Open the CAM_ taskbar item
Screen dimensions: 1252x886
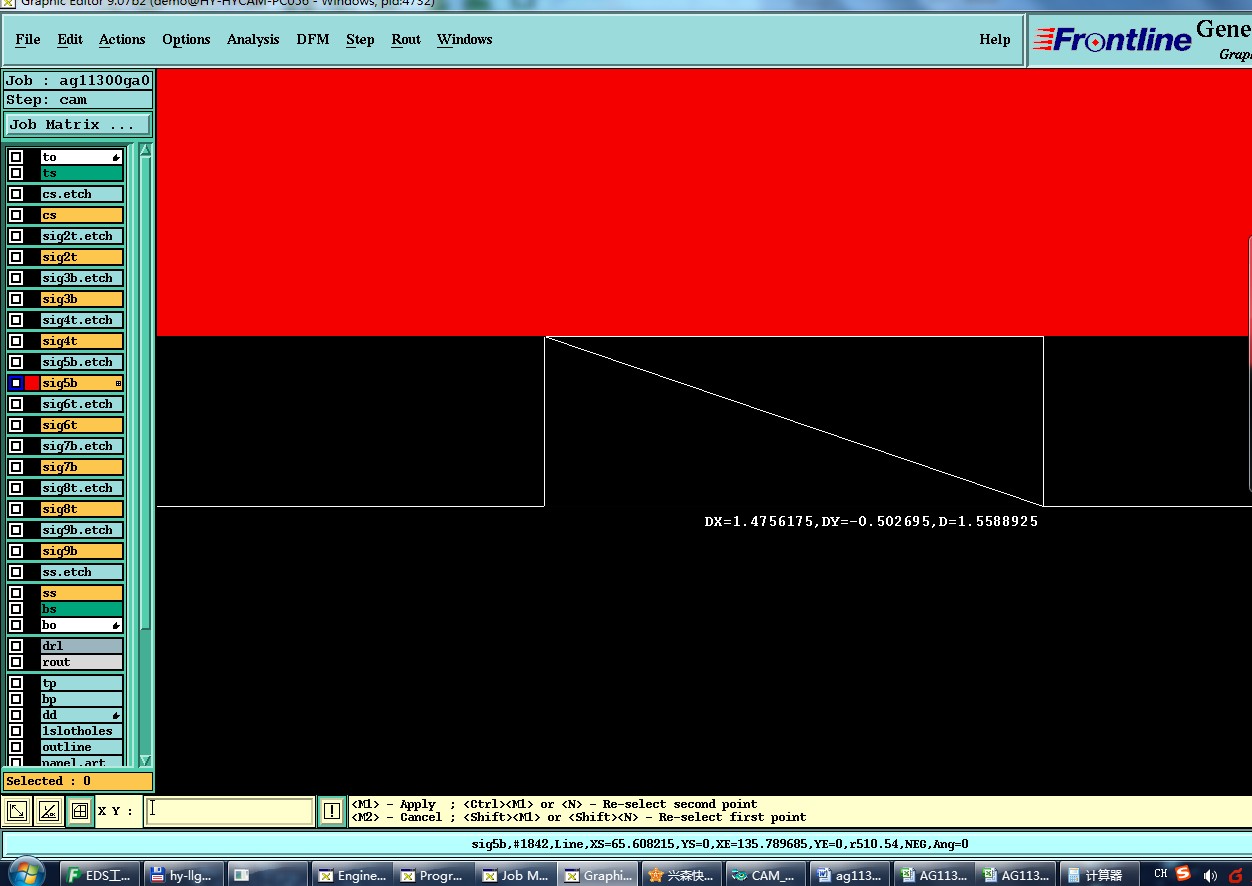764,875
